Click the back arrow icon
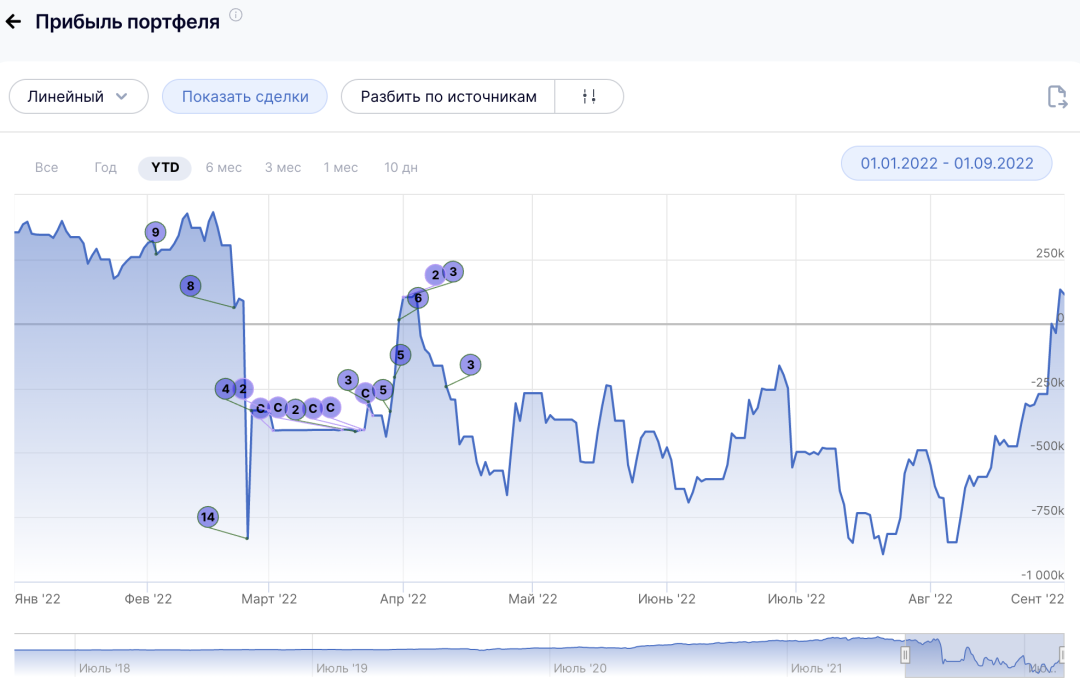1080x690 pixels. 14,22
